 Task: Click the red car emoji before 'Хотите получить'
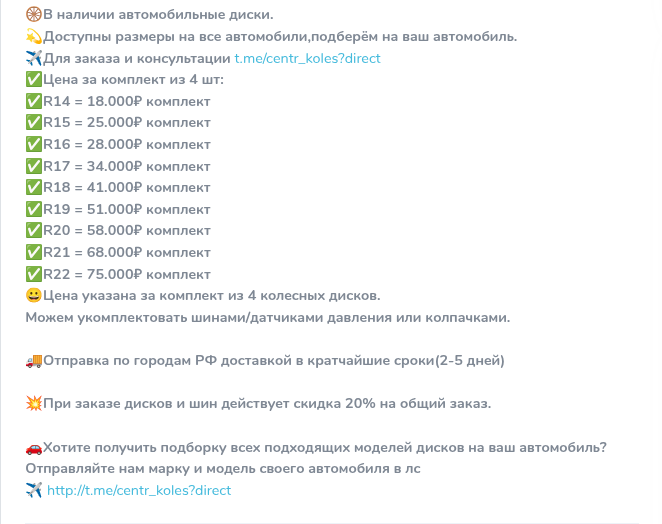[33, 447]
